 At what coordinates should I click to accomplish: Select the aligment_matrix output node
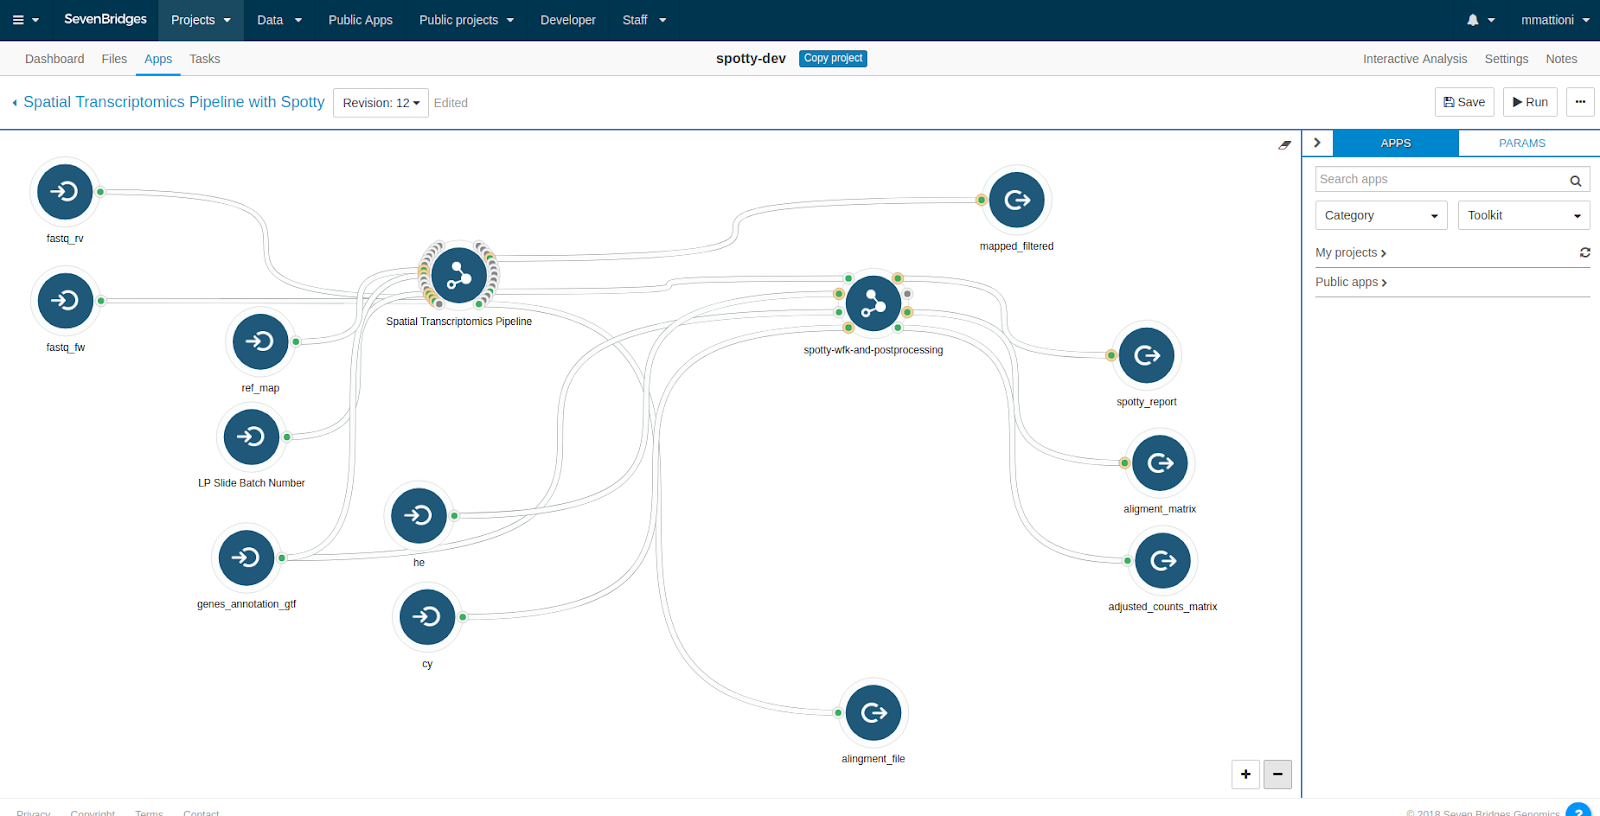[x=1160, y=463]
